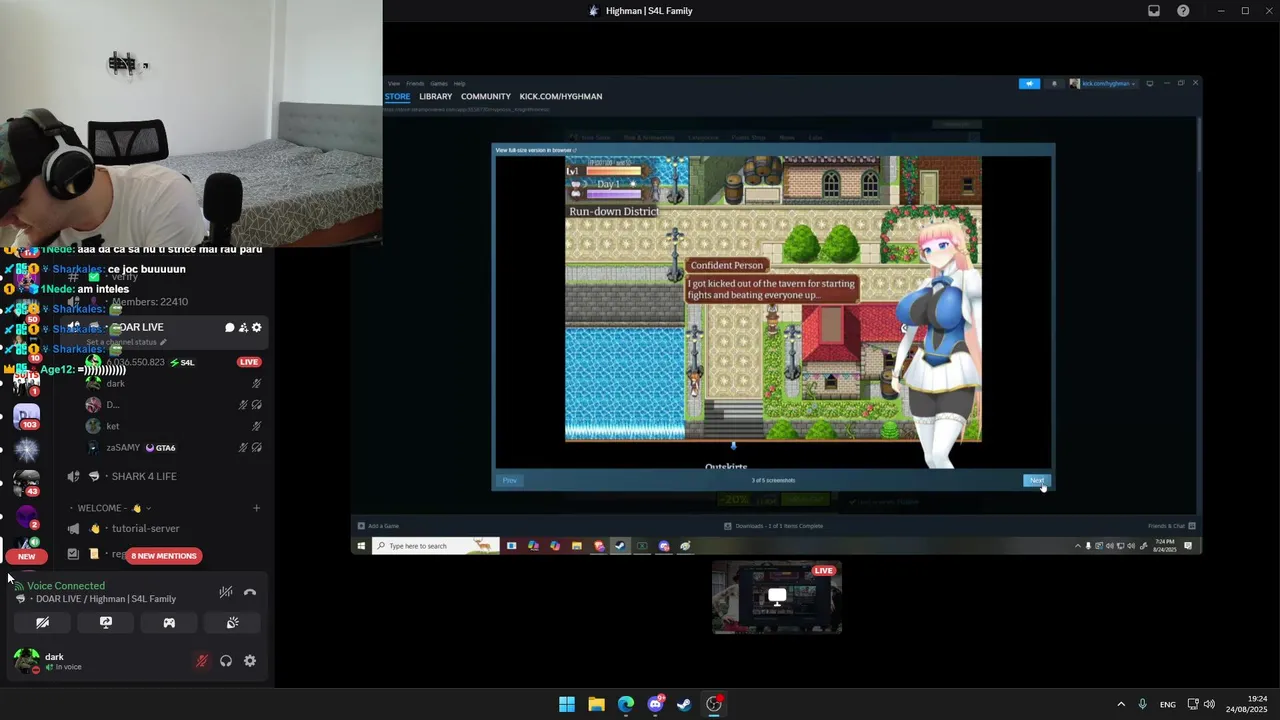Click red LIVE badge beside S4L user
The height and width of the screenshot is (720, 1280).
click(249, 362)
